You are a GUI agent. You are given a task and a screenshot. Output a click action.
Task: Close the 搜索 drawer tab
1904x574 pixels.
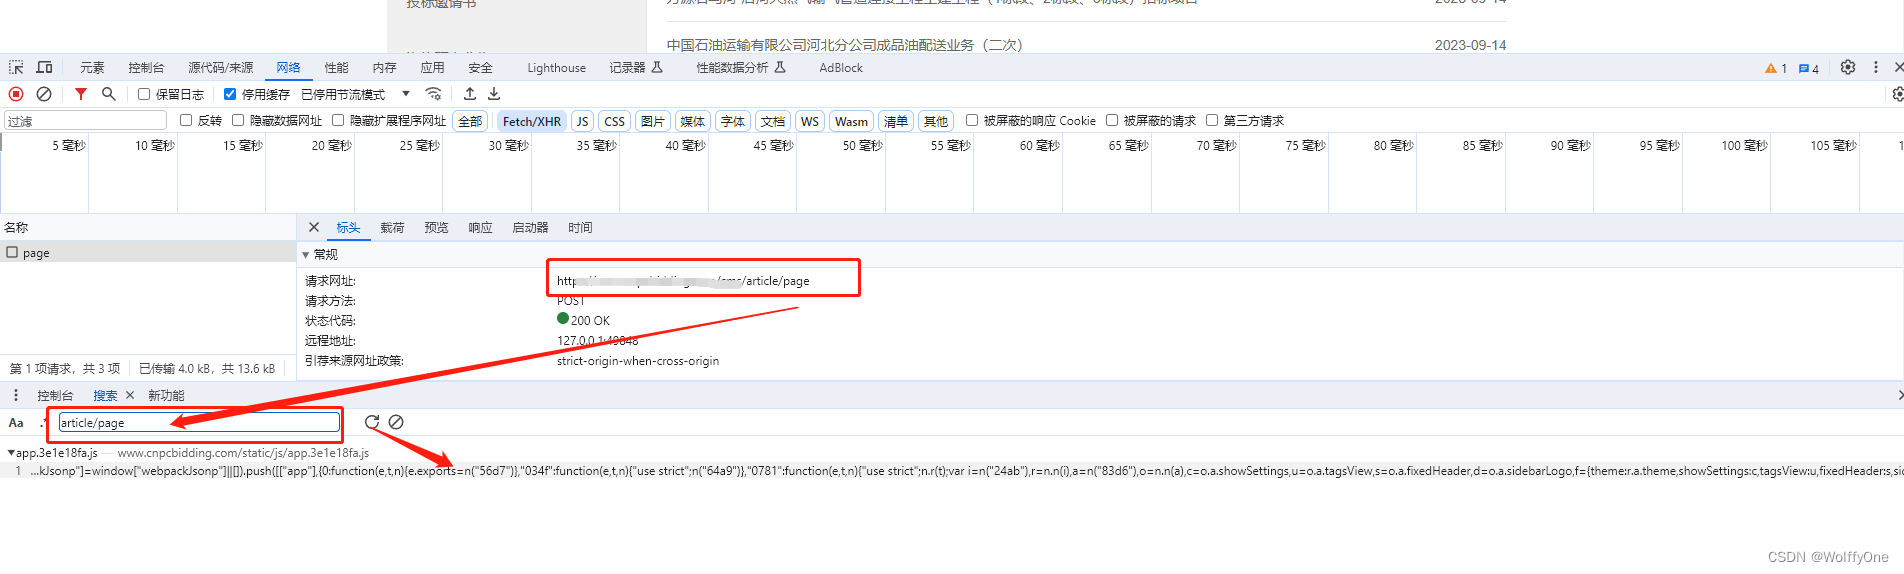(130, 395)
